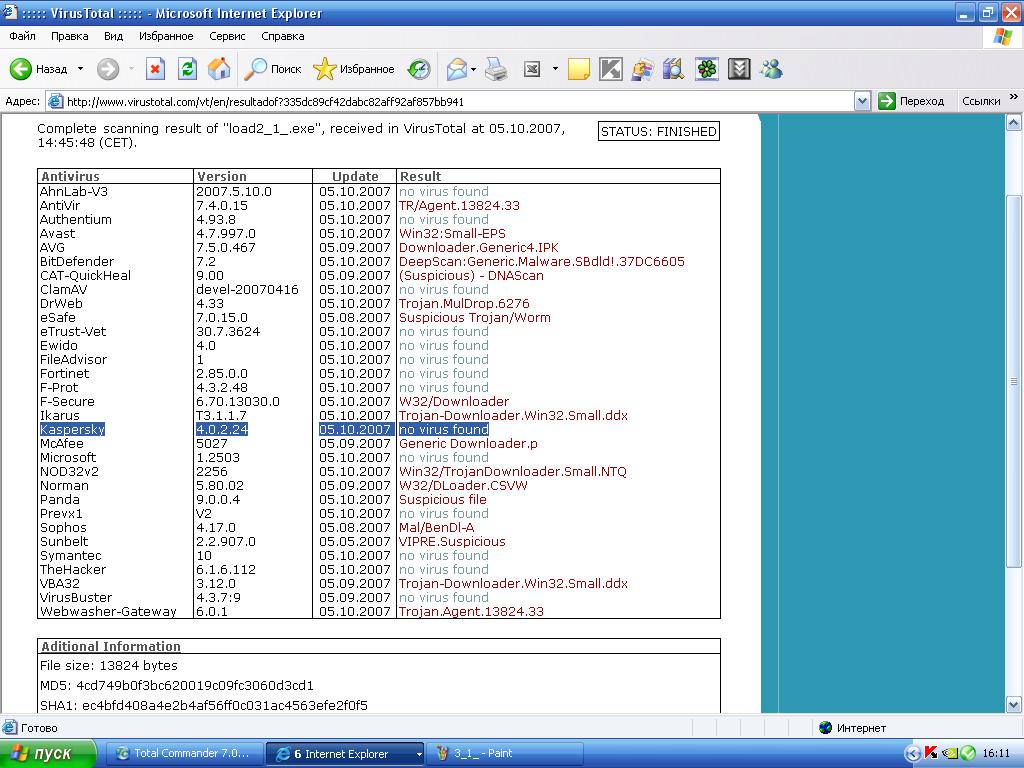Go to the Home page icon
1024x768 pixels.
(x=219, y=69)
